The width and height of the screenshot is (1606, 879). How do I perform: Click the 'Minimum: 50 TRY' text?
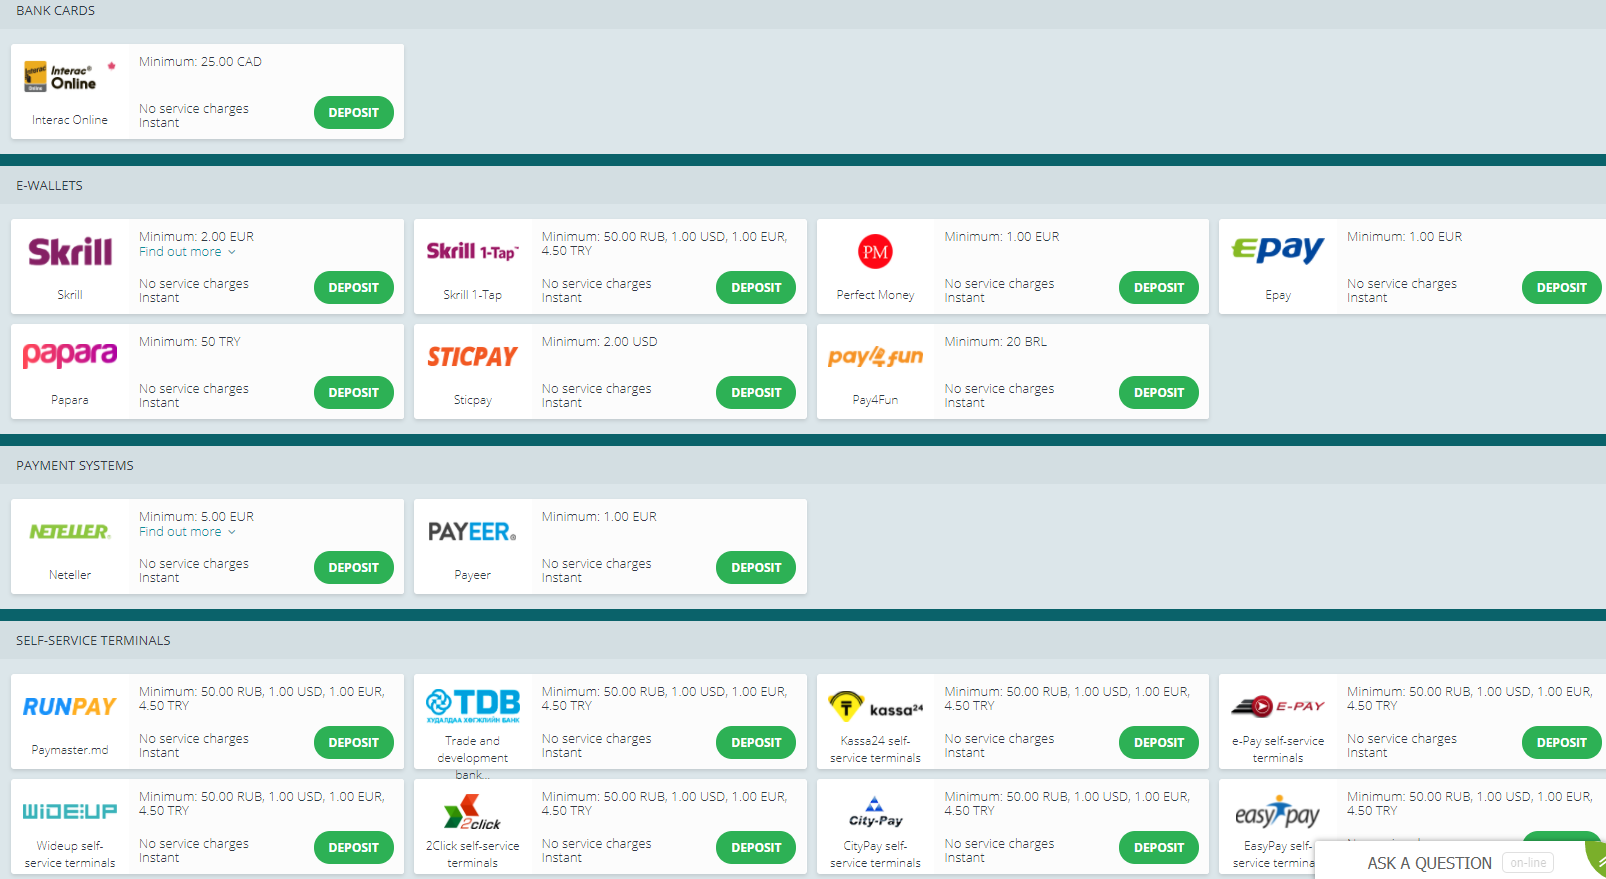(190, 342)
